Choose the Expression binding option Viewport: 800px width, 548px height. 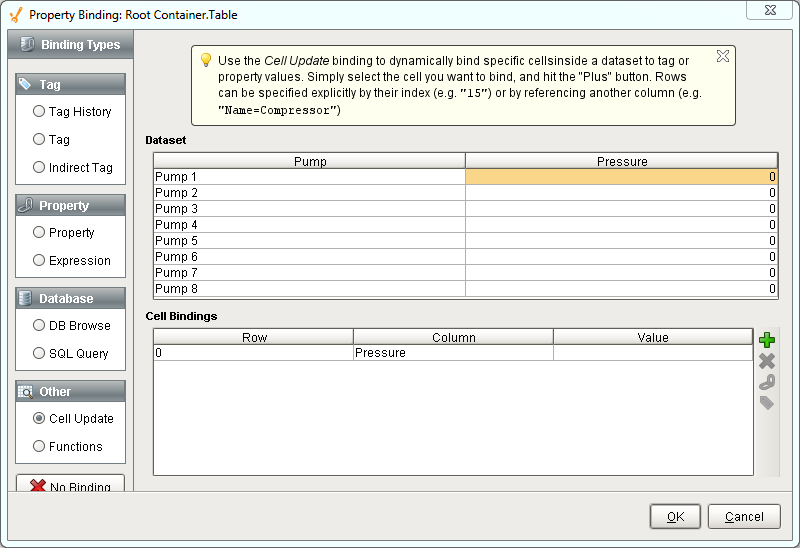coord(40,261)
